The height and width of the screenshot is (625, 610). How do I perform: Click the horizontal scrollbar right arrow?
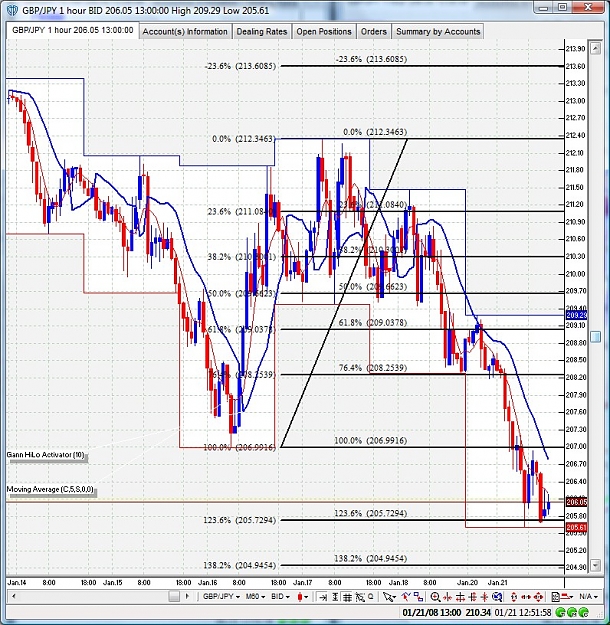187,597
